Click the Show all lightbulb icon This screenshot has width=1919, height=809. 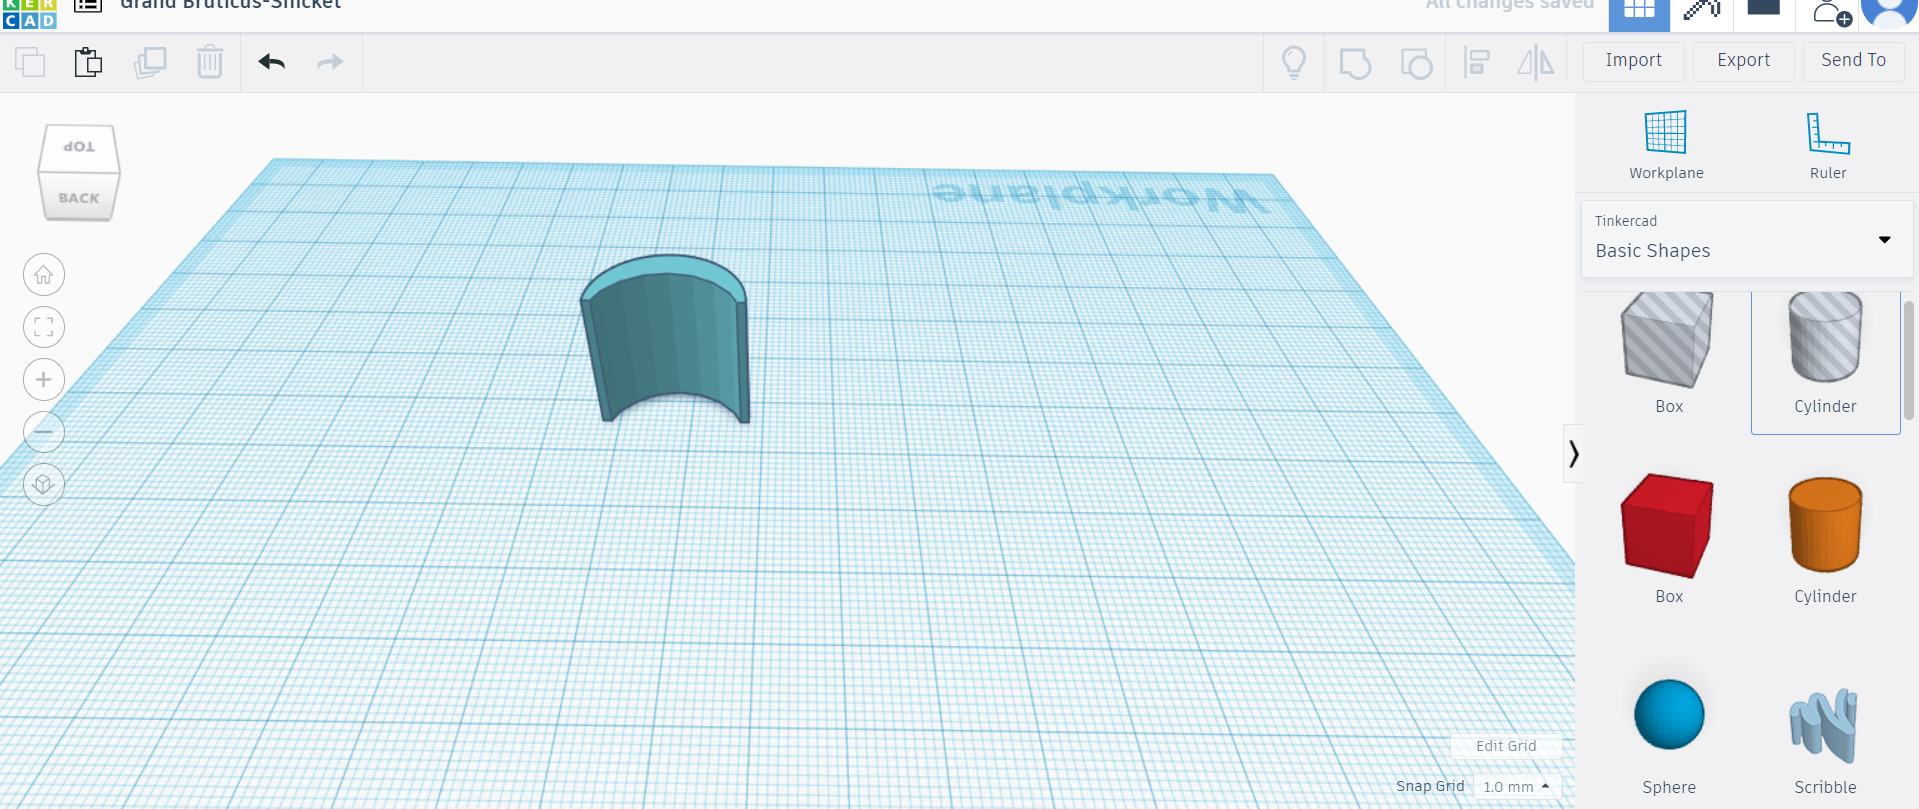[x=1294, y=63]
